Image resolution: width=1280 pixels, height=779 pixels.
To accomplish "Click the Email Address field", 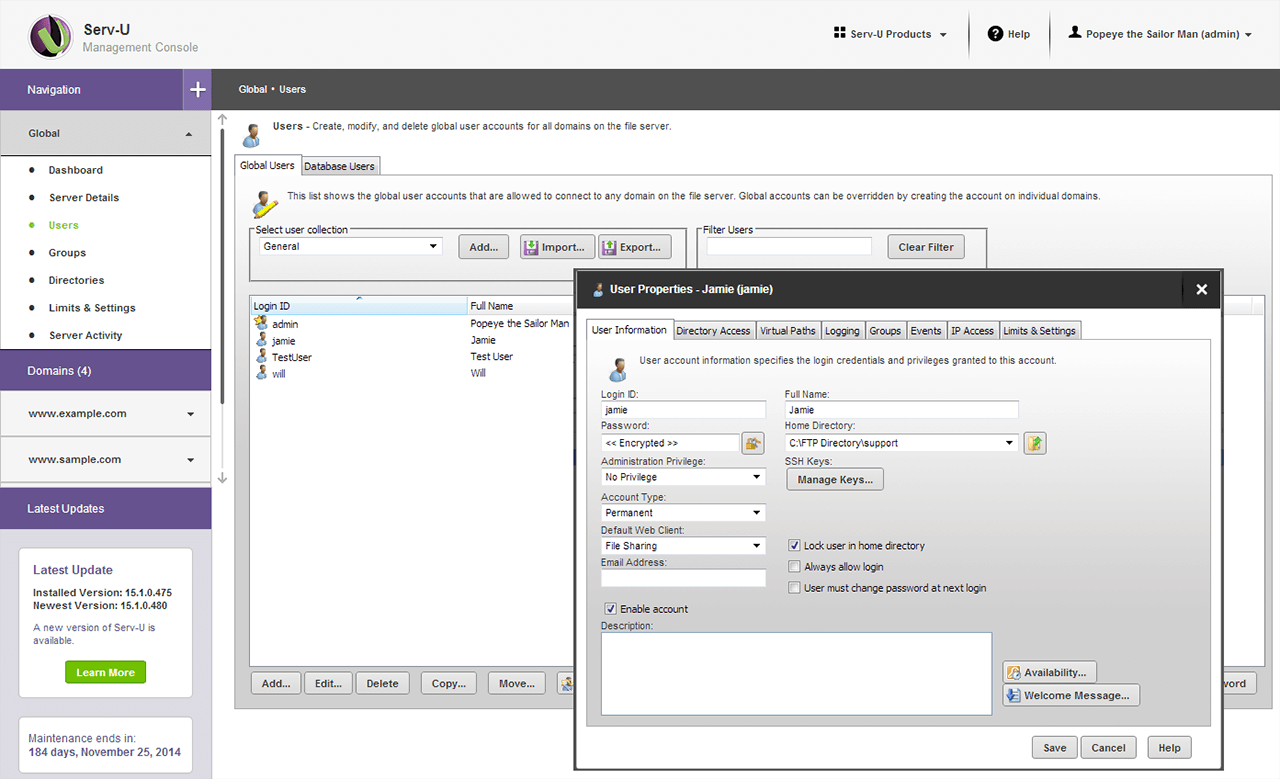I will tap(683, 578).
